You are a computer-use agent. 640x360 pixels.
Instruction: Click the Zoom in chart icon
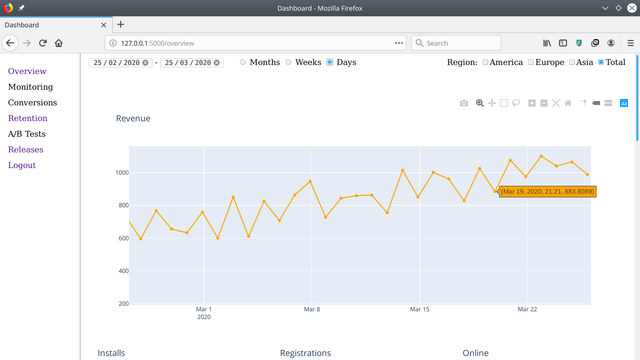click(x=532, y=103)
